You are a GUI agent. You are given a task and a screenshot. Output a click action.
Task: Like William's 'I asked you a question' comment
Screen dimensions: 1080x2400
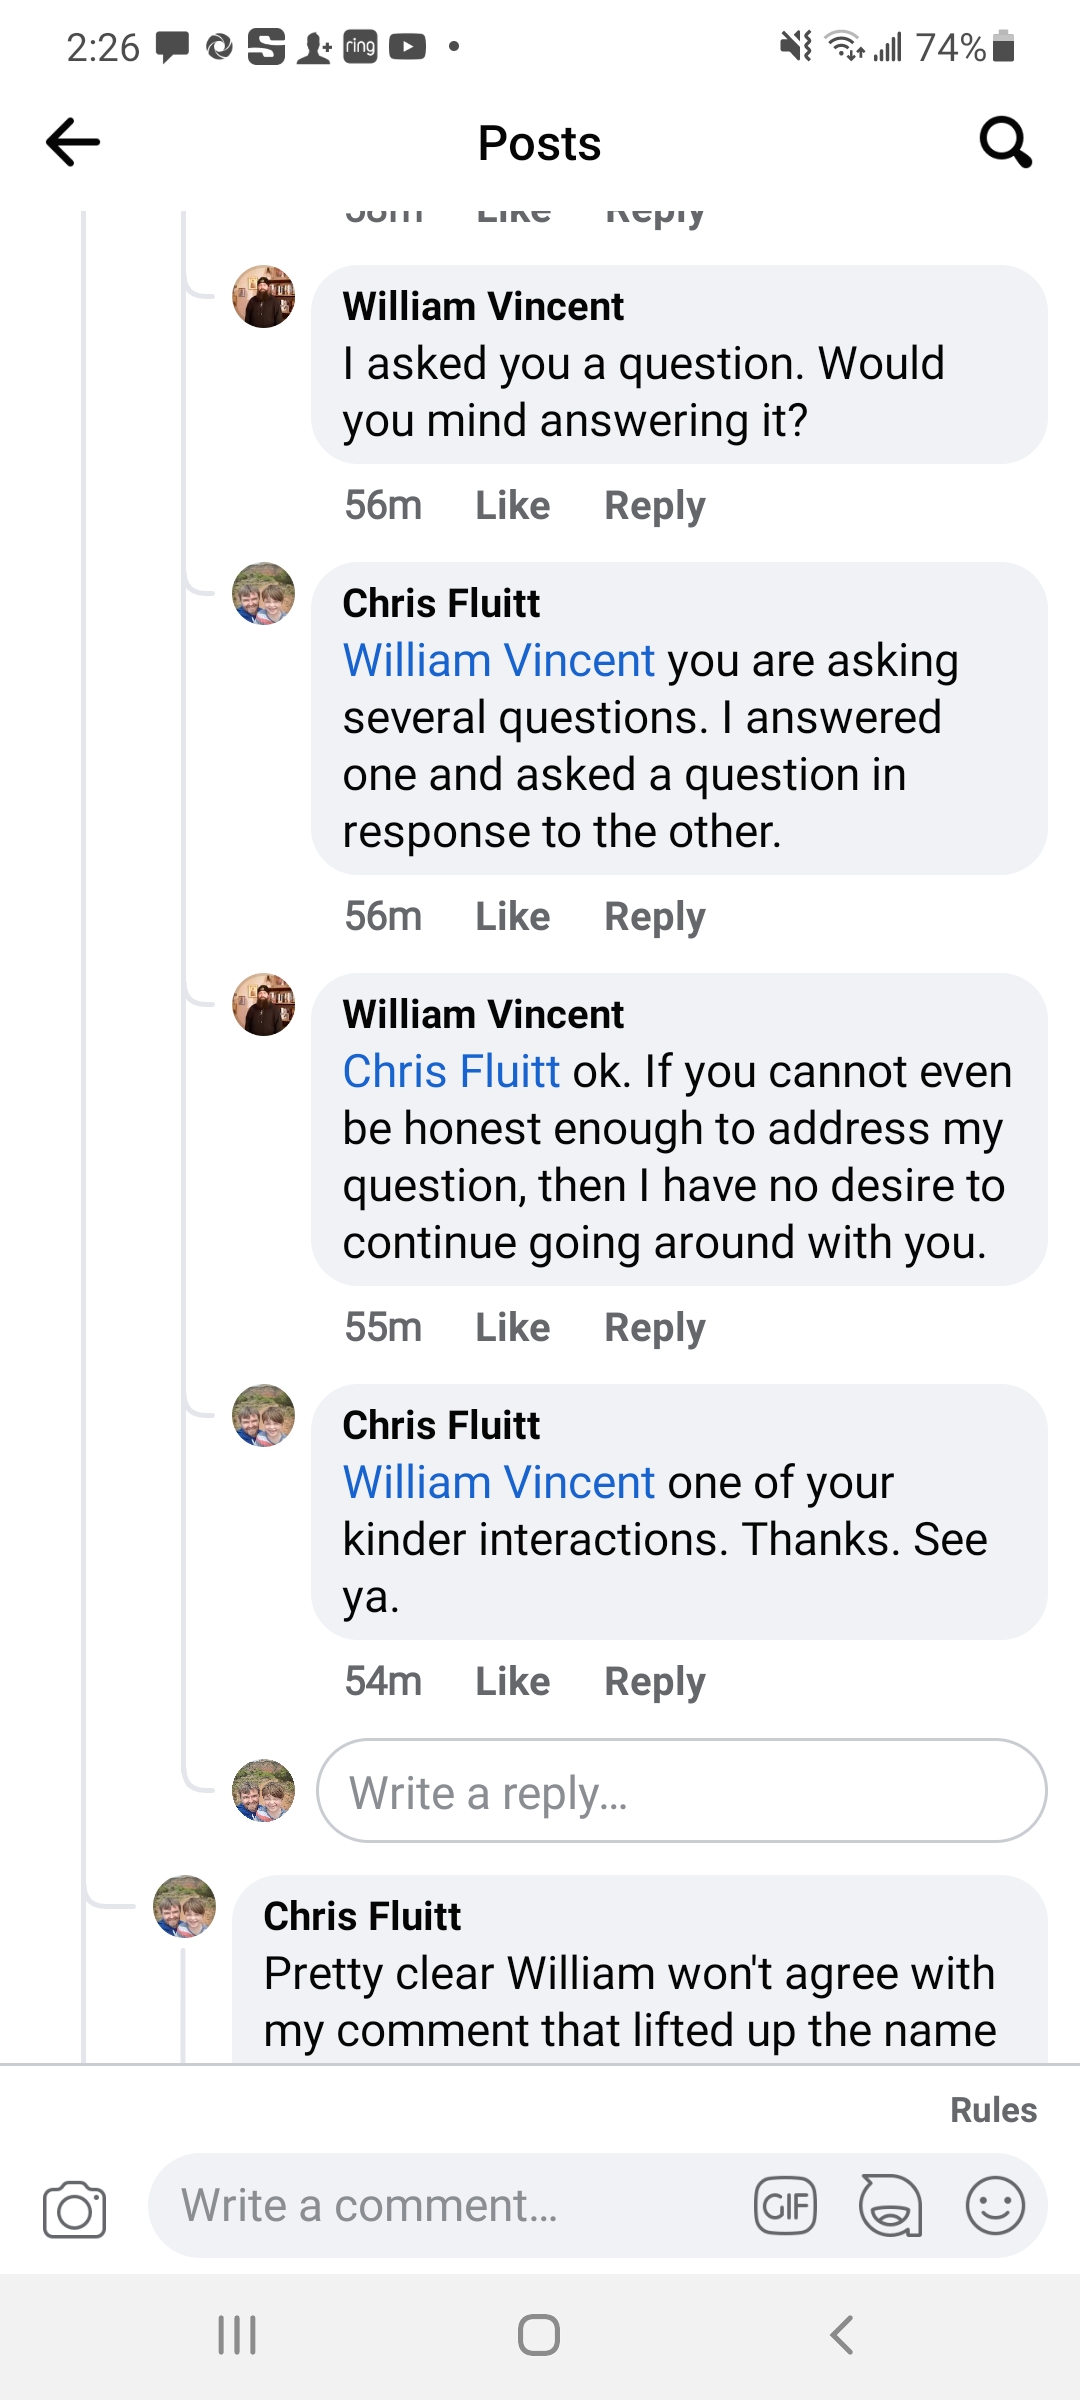[x=512, y=506]
